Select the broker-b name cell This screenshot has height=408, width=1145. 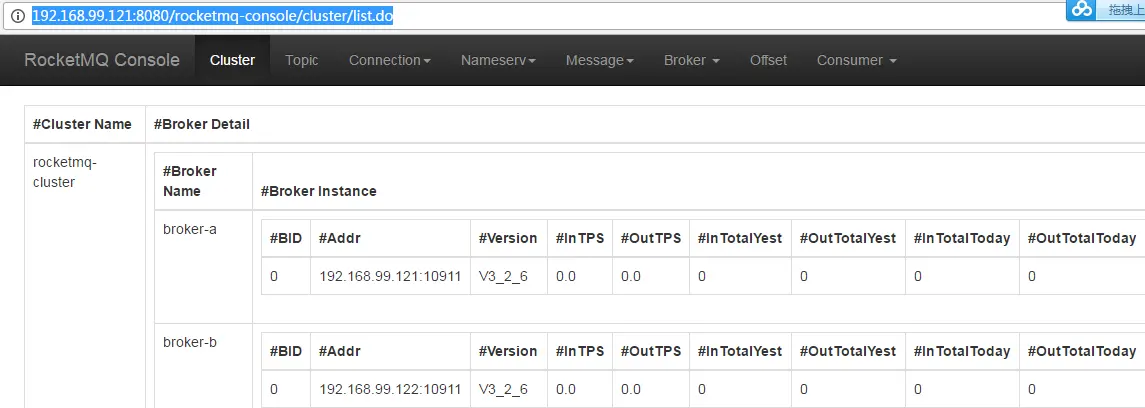190,342
